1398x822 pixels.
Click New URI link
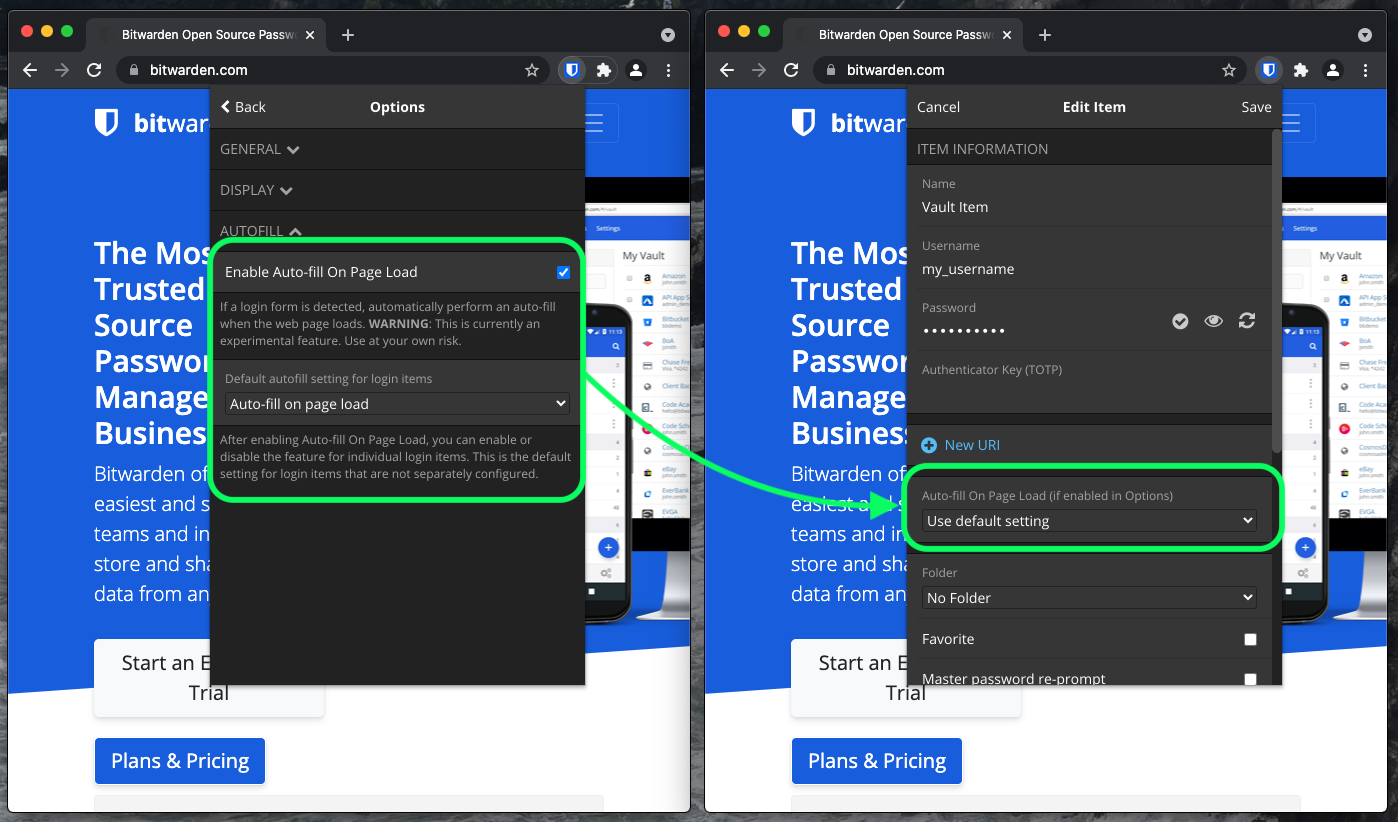[961, 445]
